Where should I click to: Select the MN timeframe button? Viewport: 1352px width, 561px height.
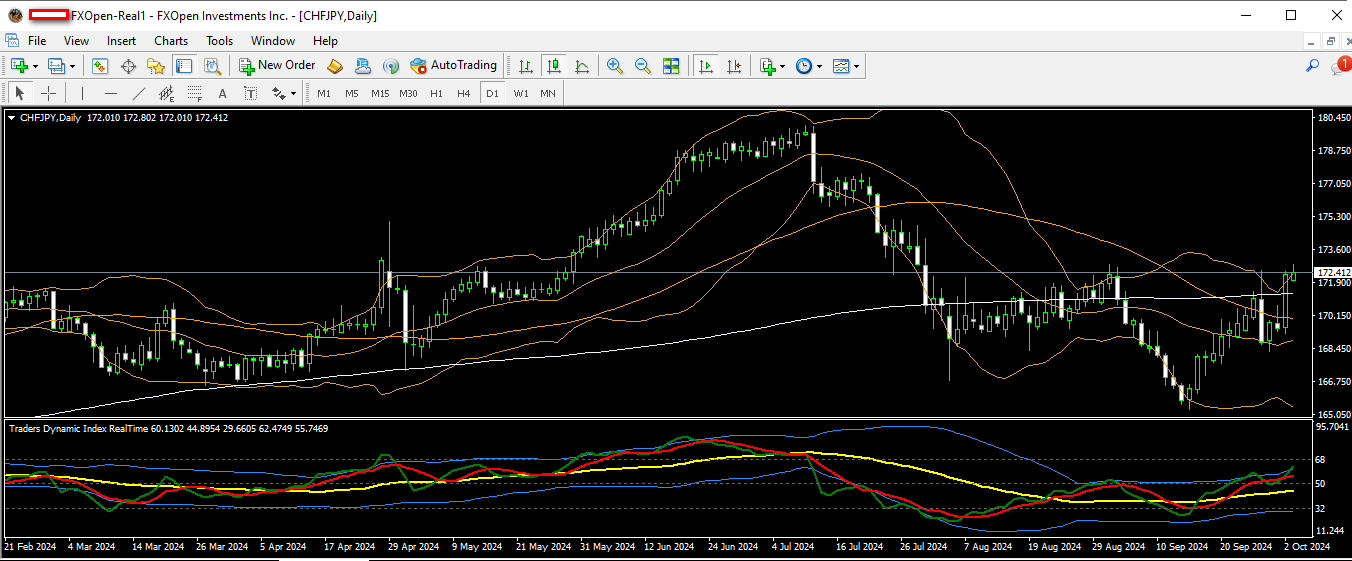tap(548, 93)
